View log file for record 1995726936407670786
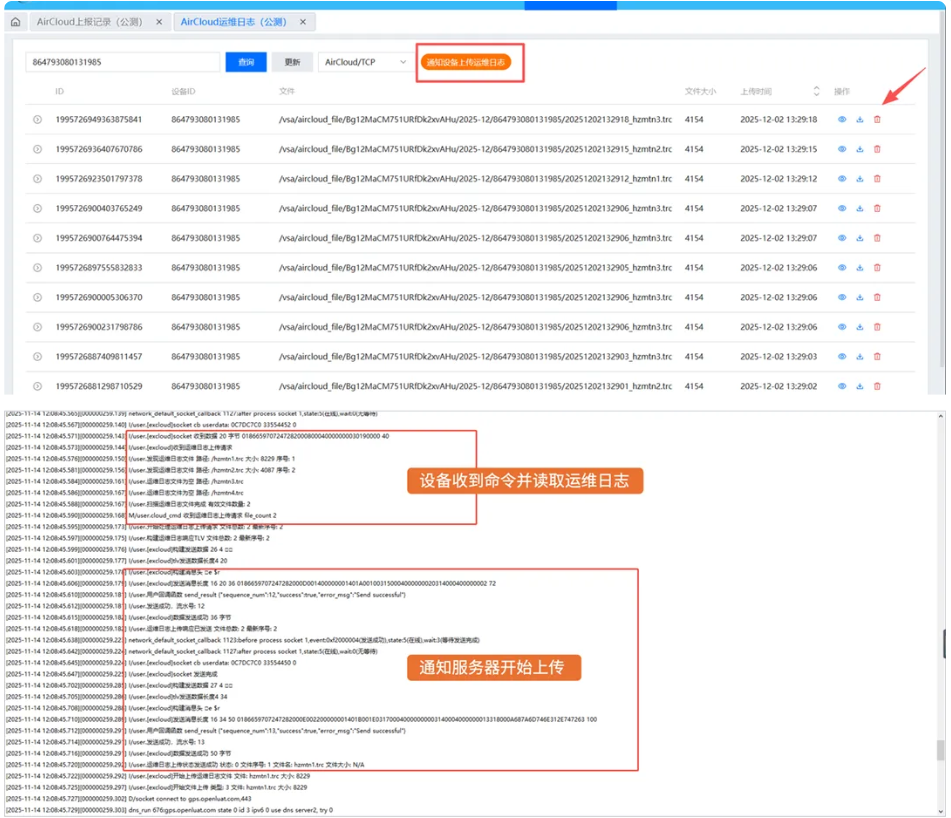Image resolution: width=951 pixels, height=818 pixels. point(842,149)
